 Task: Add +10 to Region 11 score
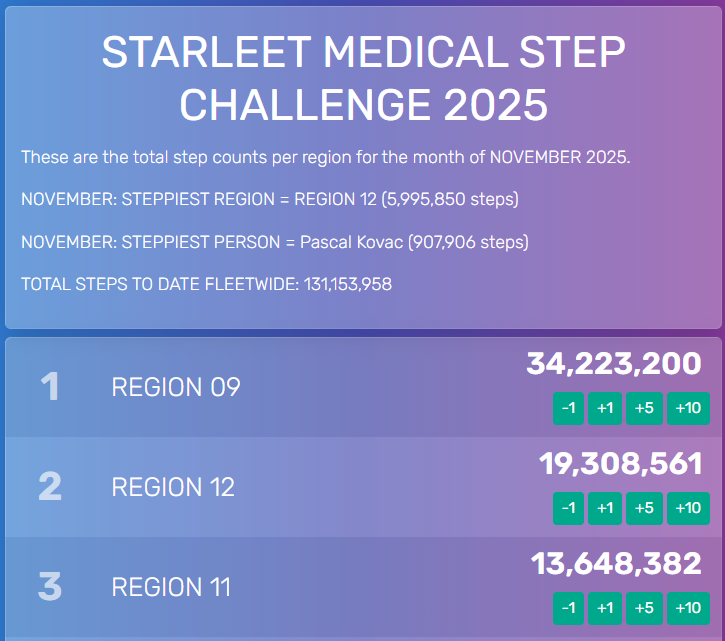[x=688, y=608]
